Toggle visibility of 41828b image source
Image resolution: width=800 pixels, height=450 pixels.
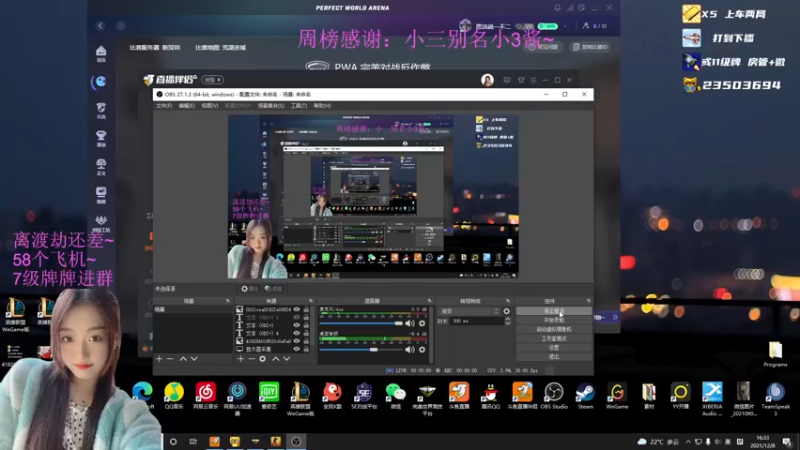296,341
